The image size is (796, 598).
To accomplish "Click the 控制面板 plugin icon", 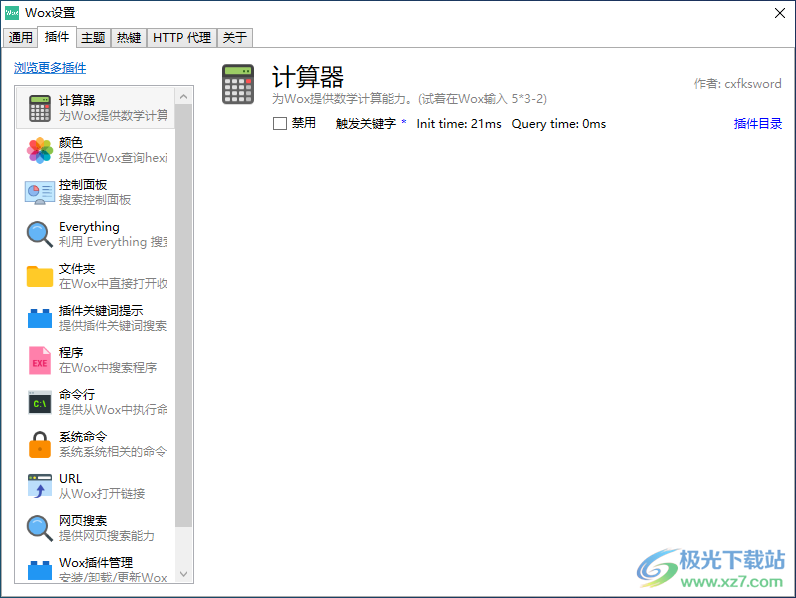I will [40, 192].
